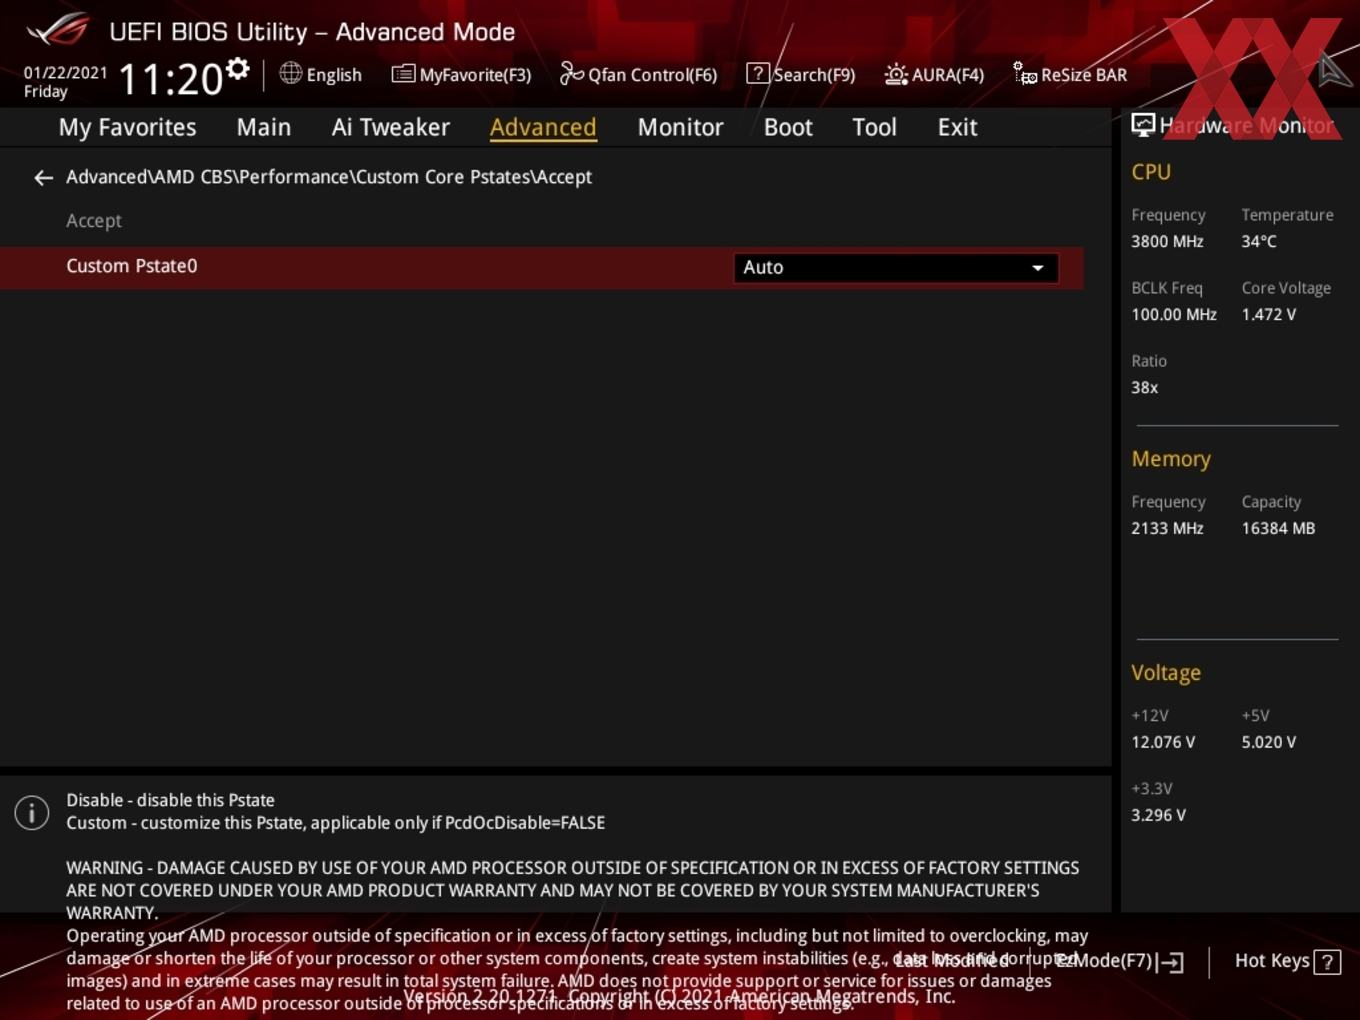Image resolution: width=1360 pixels, height=1020 pixels.
Task: Go to the Exit tab
Action: click(x=957, y=127)
